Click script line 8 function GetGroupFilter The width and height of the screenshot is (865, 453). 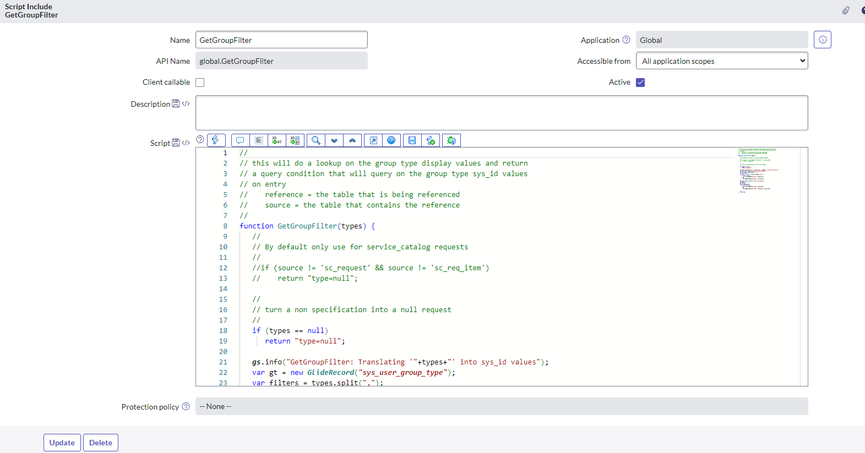tap(307, 226)
